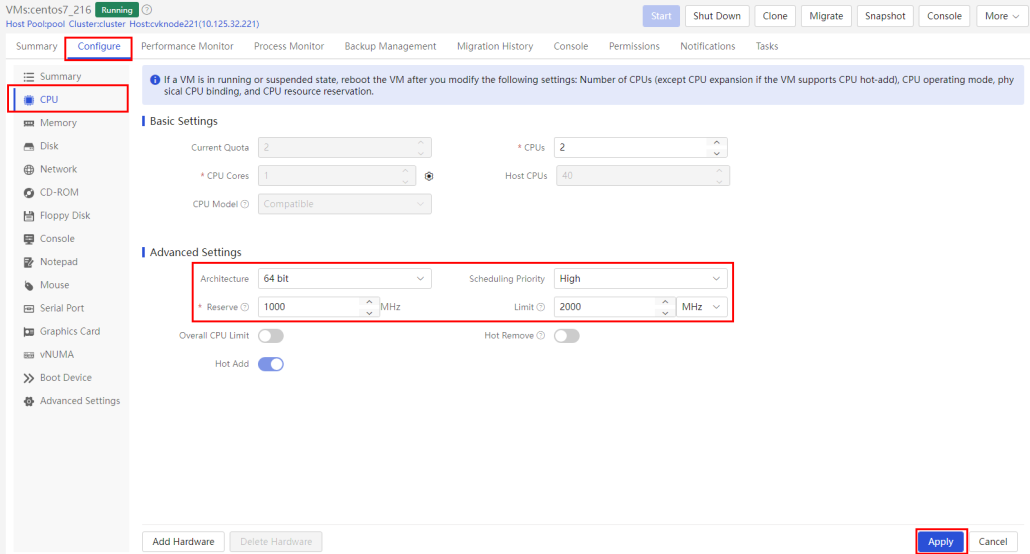Click the Floppy Disk icon
The image size is (1030, 554).
coord(29,216)
